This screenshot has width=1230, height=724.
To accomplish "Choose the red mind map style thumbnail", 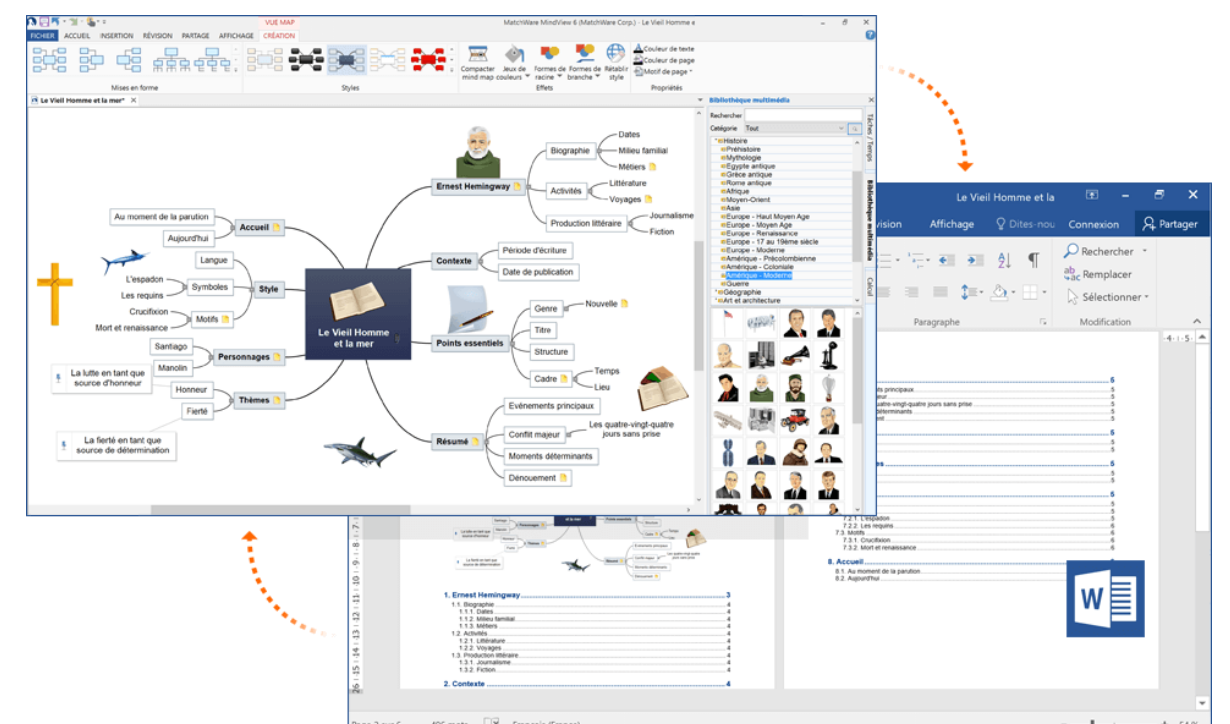I will [428, 60].
